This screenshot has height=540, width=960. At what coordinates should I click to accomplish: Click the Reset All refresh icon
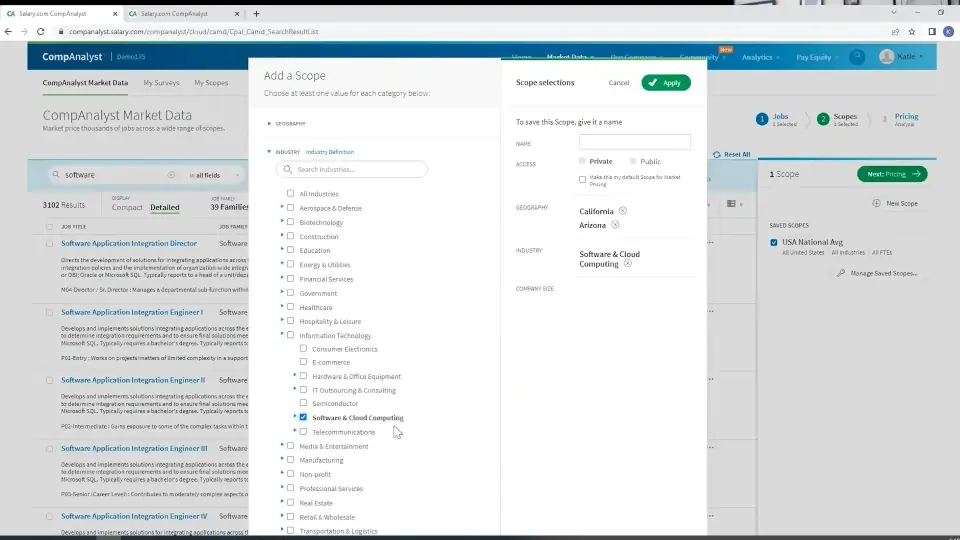[716, 154]
